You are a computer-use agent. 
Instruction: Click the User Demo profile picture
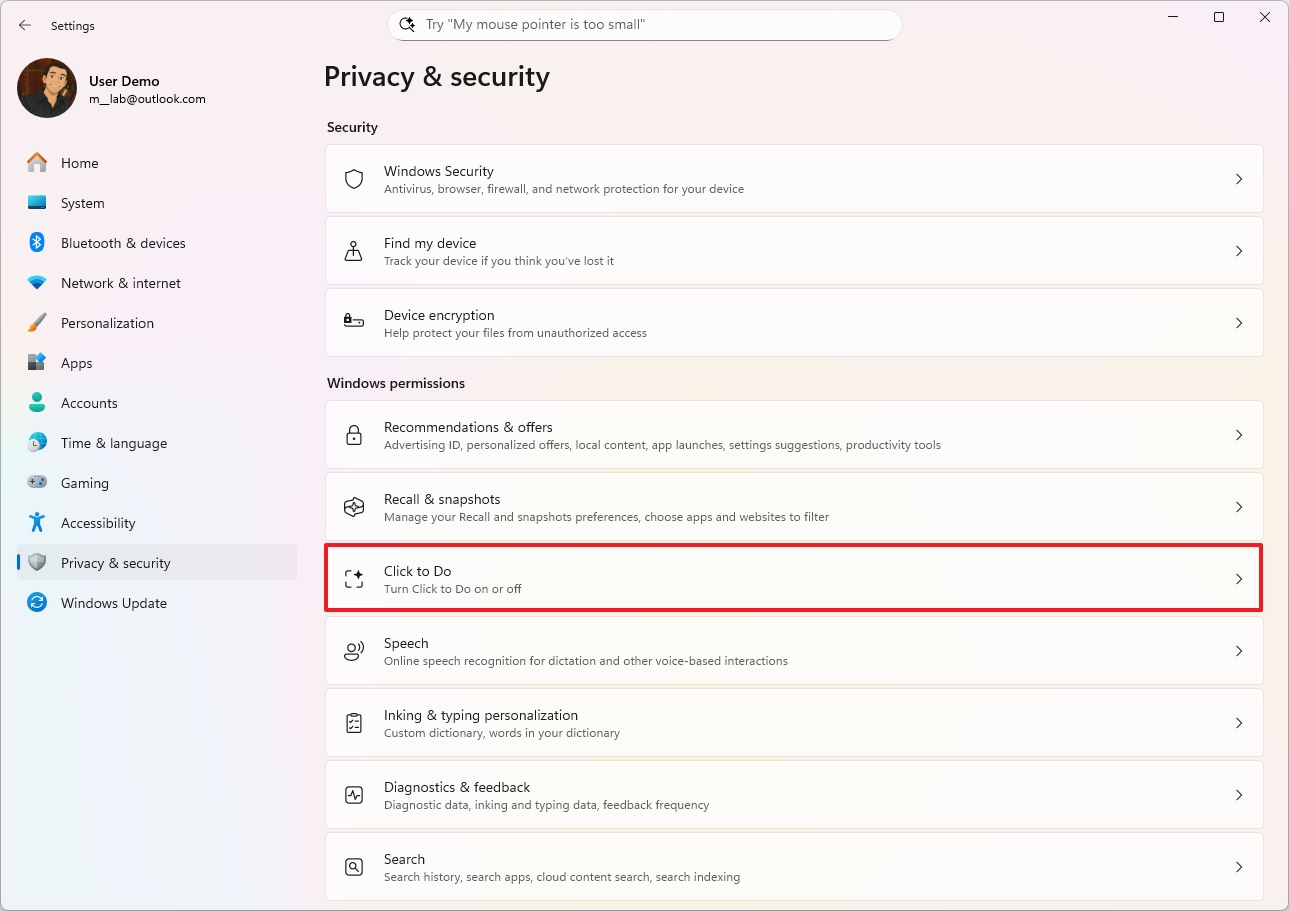pyautogui.click(x=46, y=88)
